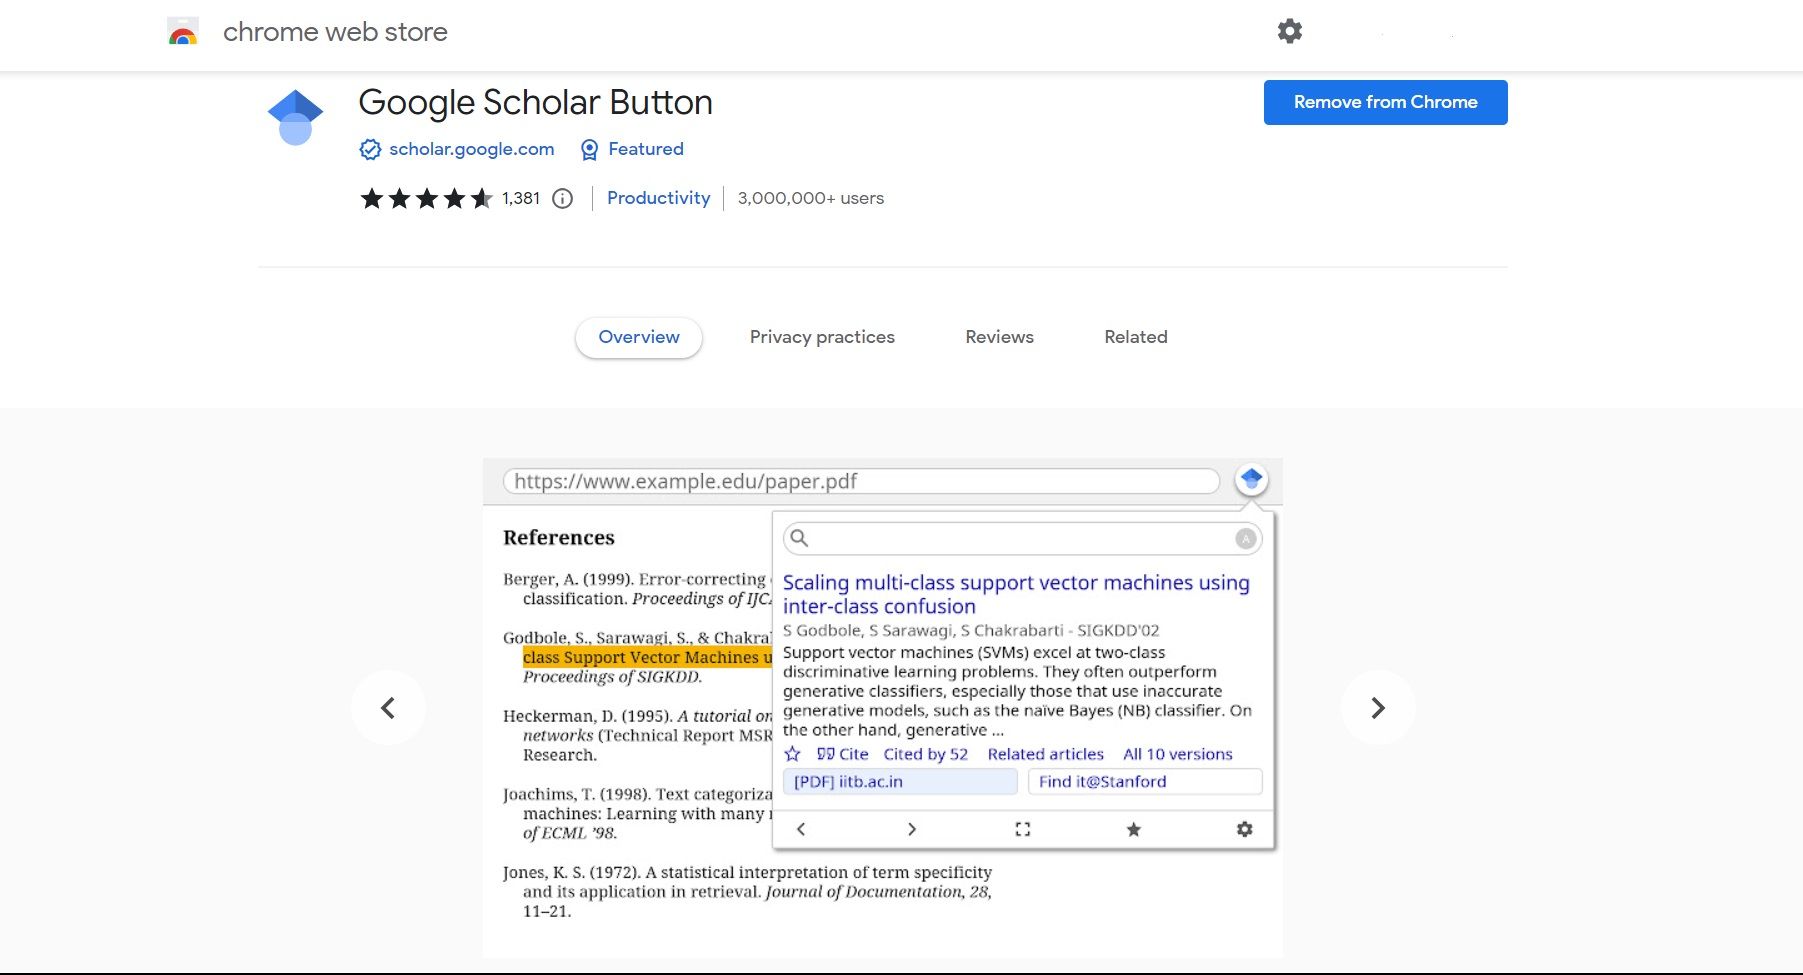Open Chrome Web Store settings gear

pos(1289,31)
